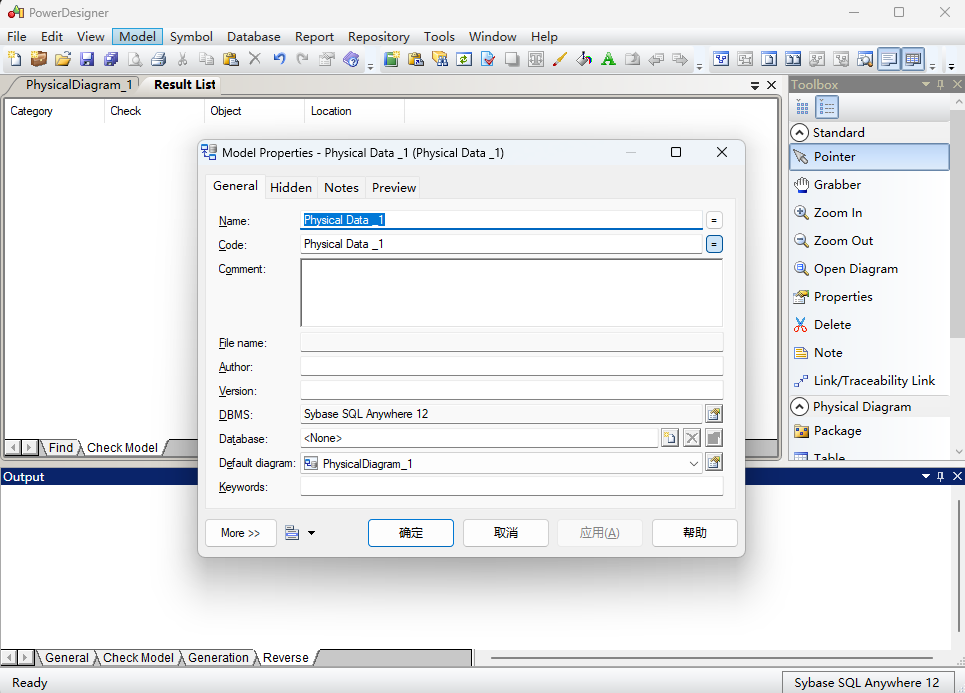Click the Find Objects binoculars icon

point(440,59)
